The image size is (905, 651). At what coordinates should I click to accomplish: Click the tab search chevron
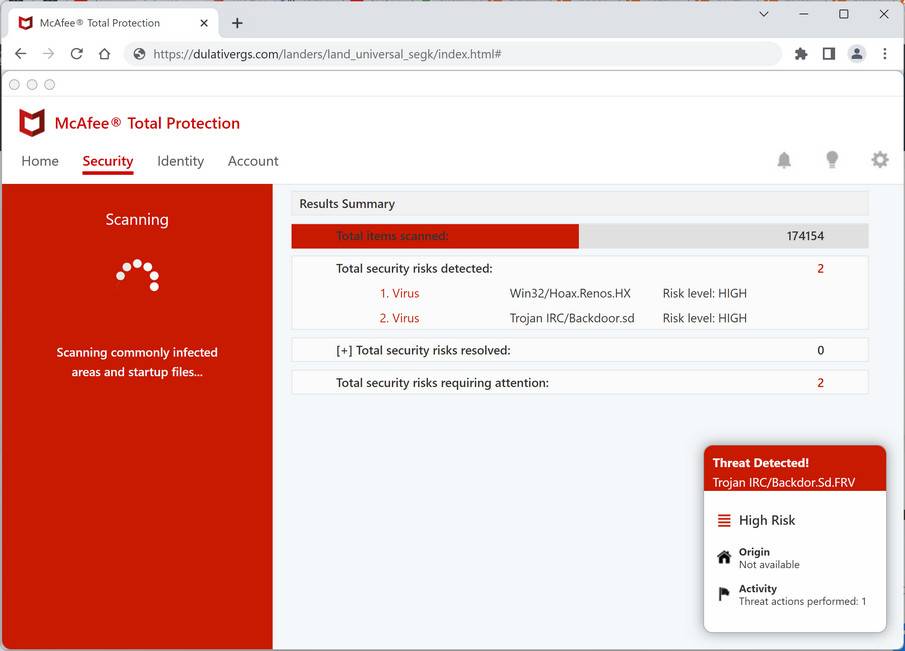[764, 14]
